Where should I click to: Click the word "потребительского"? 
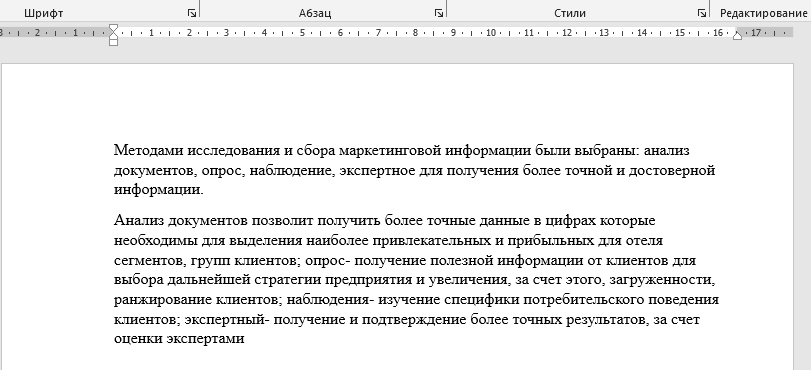pos(584,300)
